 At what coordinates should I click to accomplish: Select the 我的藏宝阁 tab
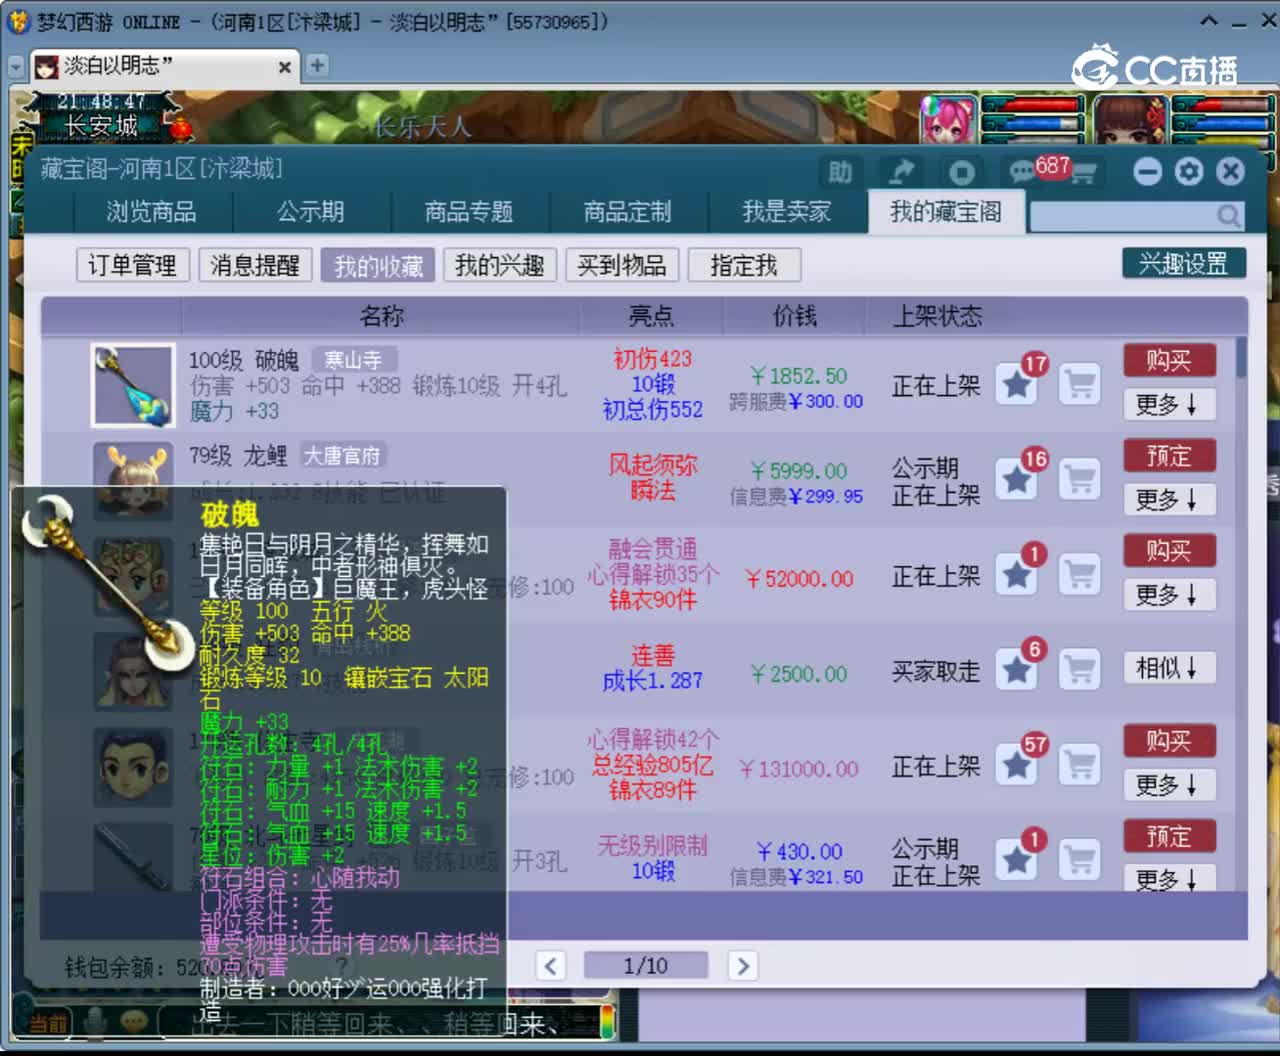(x=946, y=212)
